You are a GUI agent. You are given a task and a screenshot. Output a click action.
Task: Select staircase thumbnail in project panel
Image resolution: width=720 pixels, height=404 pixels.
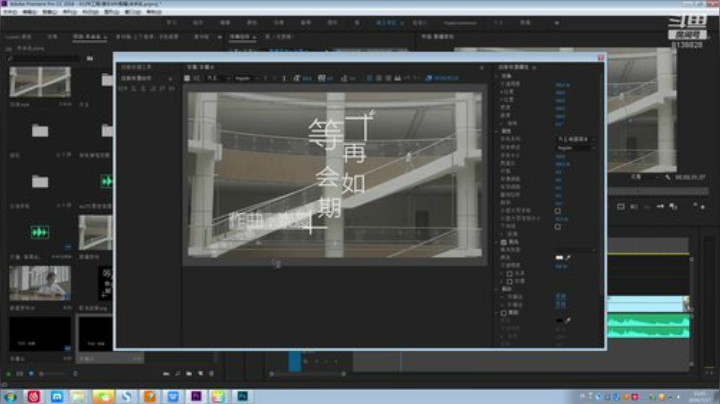pos(40,82)
